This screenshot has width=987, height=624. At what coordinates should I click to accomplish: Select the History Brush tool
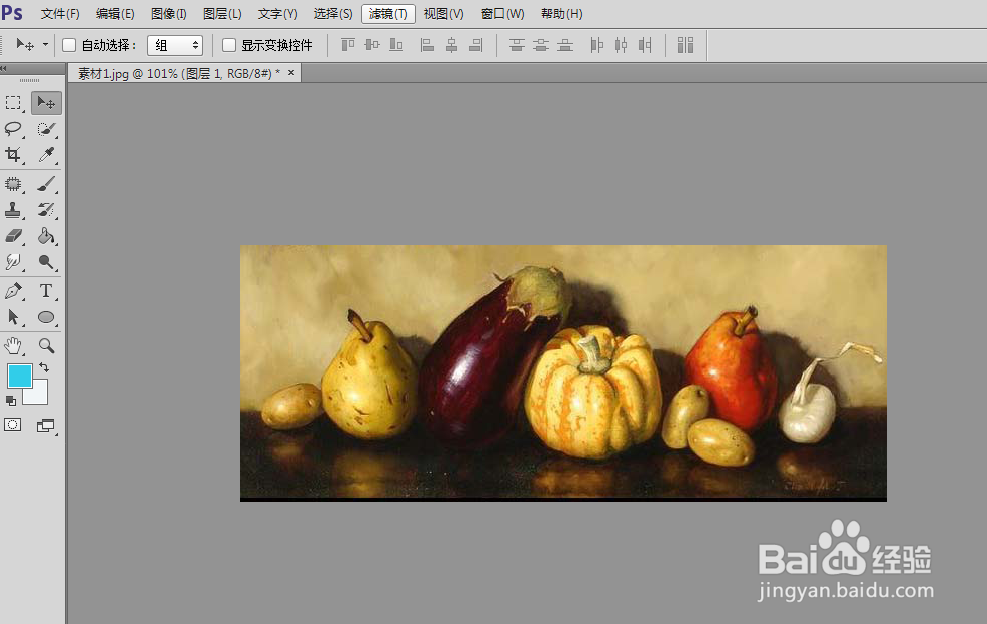click(46, 210)
